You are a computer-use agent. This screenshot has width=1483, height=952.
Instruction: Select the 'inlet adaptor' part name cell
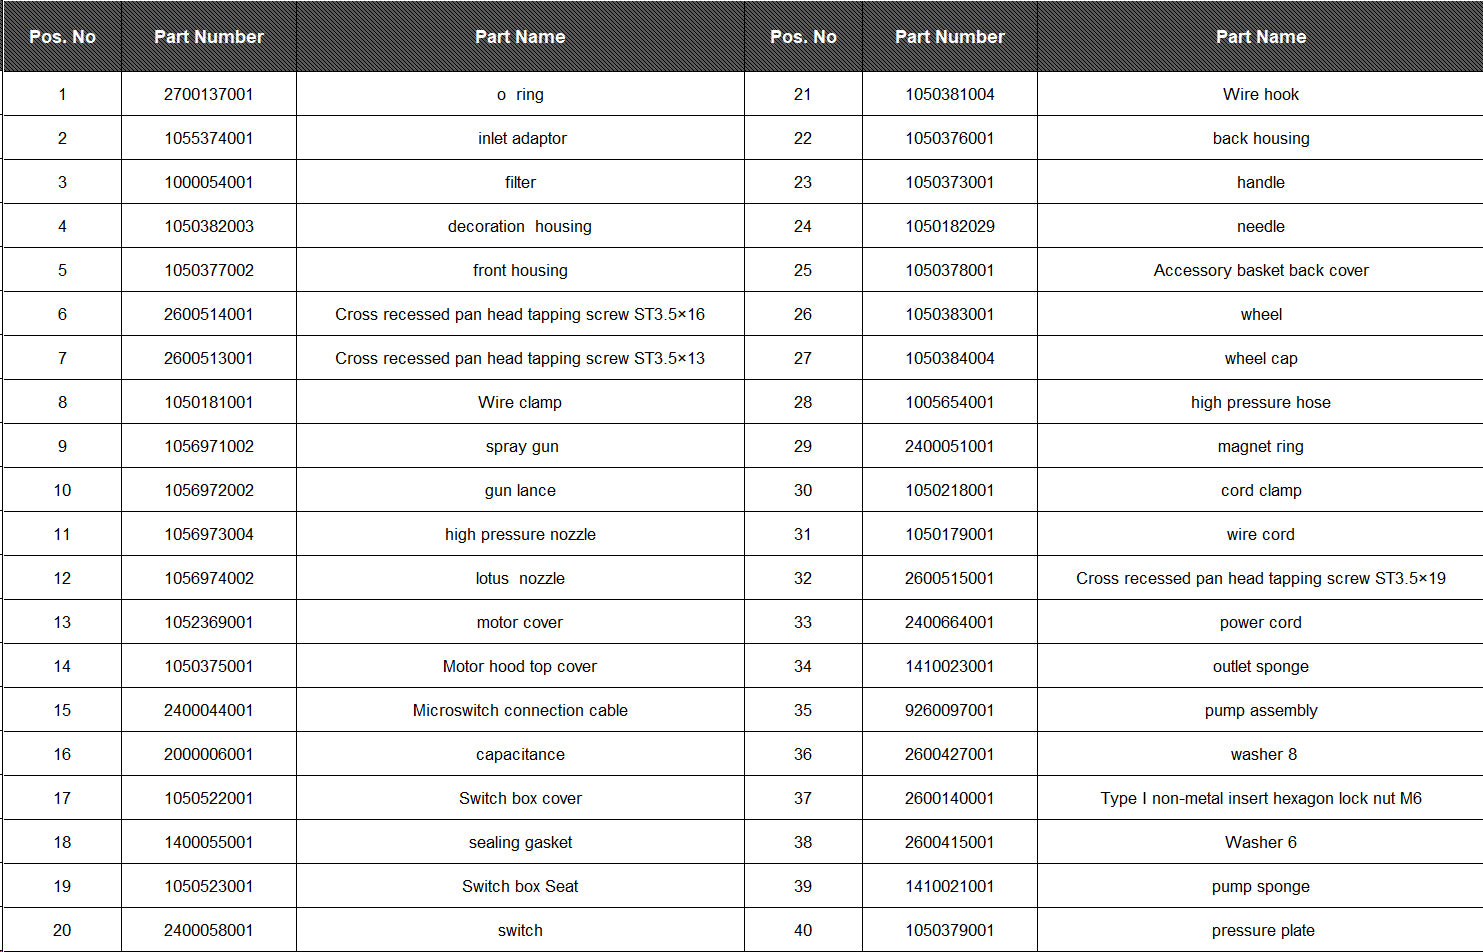click(x=520, y=138)
